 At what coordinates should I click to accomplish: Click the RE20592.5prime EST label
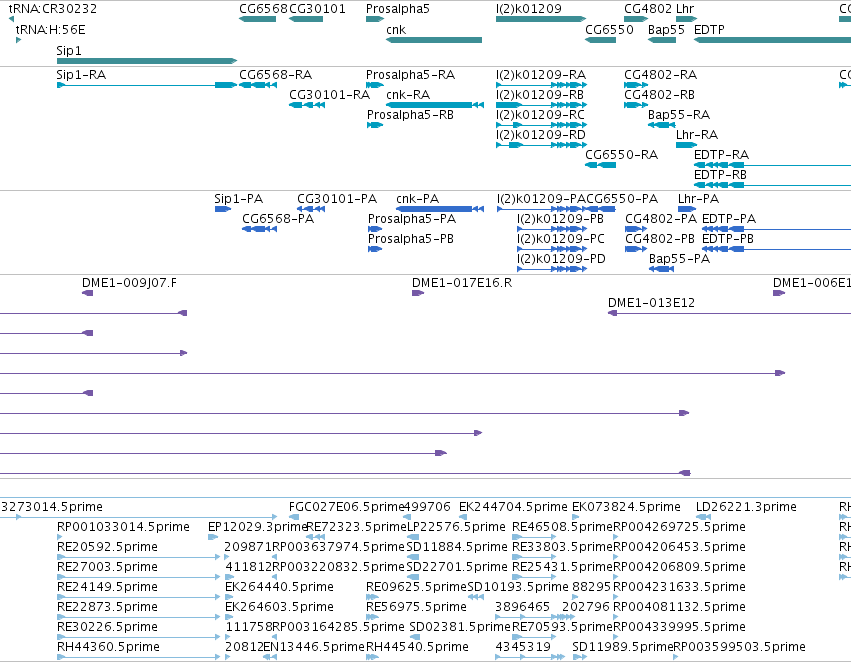[x=107, y=547]
